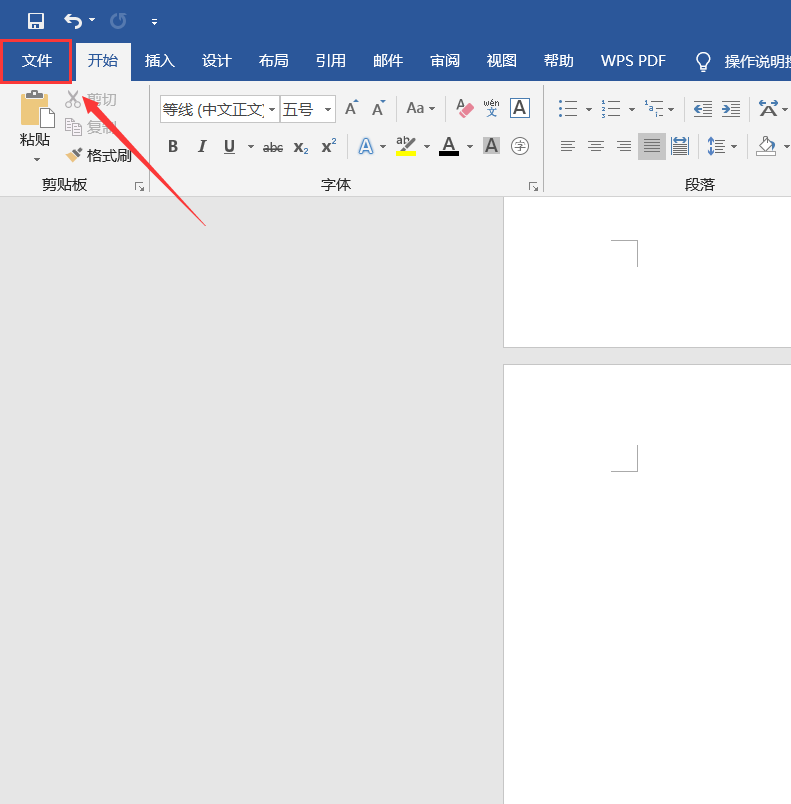Open the 剪贴板 dialog launcher
The height and width of the screenshot is (804, 791).
(139, 187)
